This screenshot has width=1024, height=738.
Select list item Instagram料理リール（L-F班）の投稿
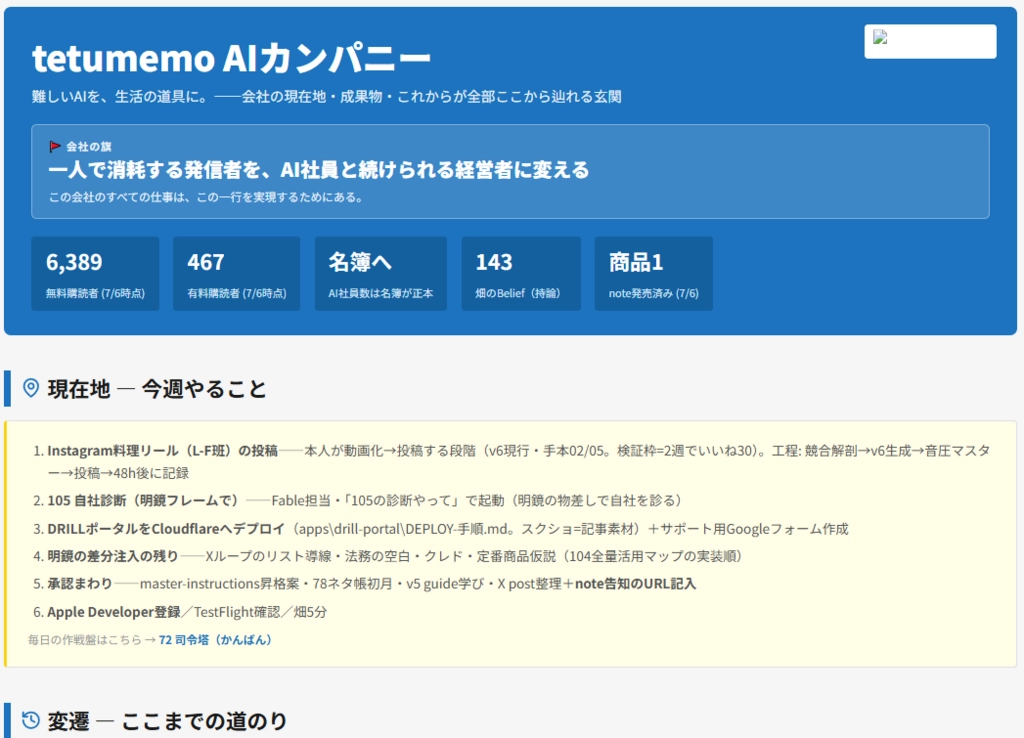click(x=519, y=461)
